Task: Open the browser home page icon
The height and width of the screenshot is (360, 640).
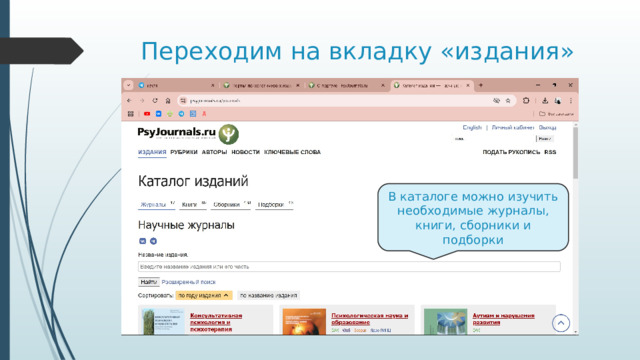Action: tap(168, 100)
